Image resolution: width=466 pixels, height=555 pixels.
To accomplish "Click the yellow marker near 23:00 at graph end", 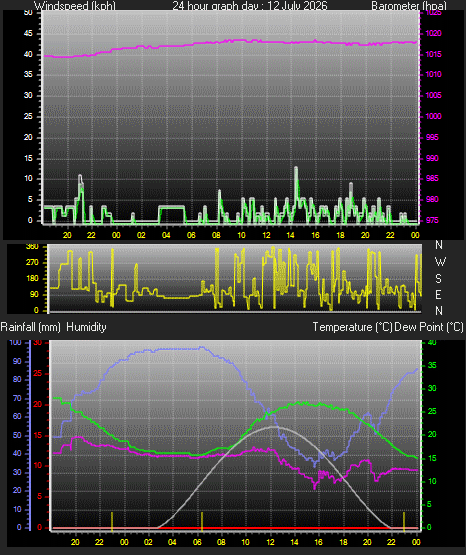I will tap(404, 521).
